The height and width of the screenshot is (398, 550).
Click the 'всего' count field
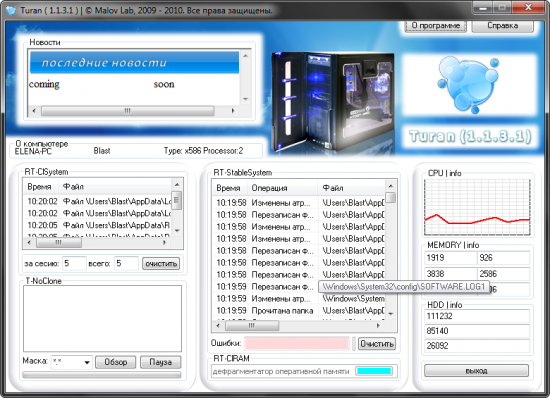click(x=126, y=263)
